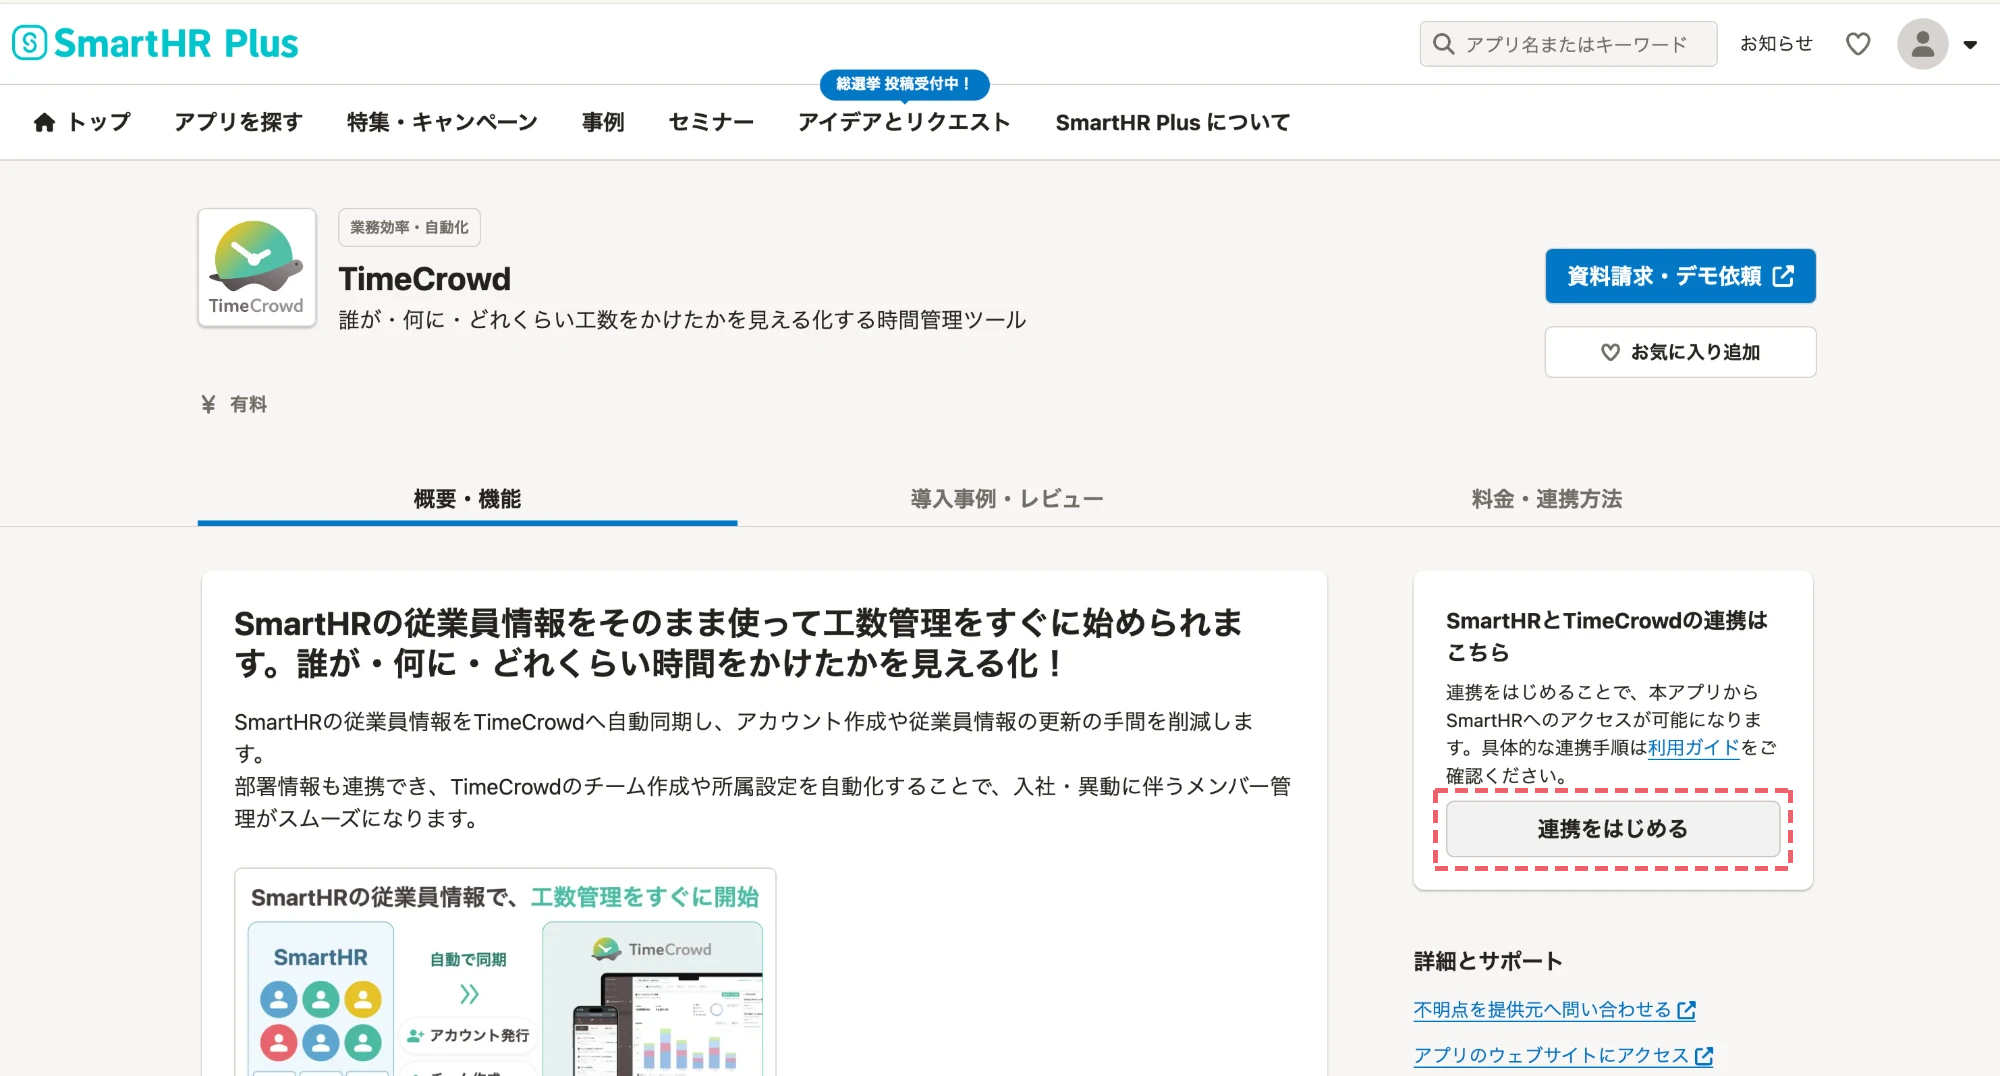2000x1076 pixels.
Task: Open the 利用ガイド link
Action: [1694, 747]
